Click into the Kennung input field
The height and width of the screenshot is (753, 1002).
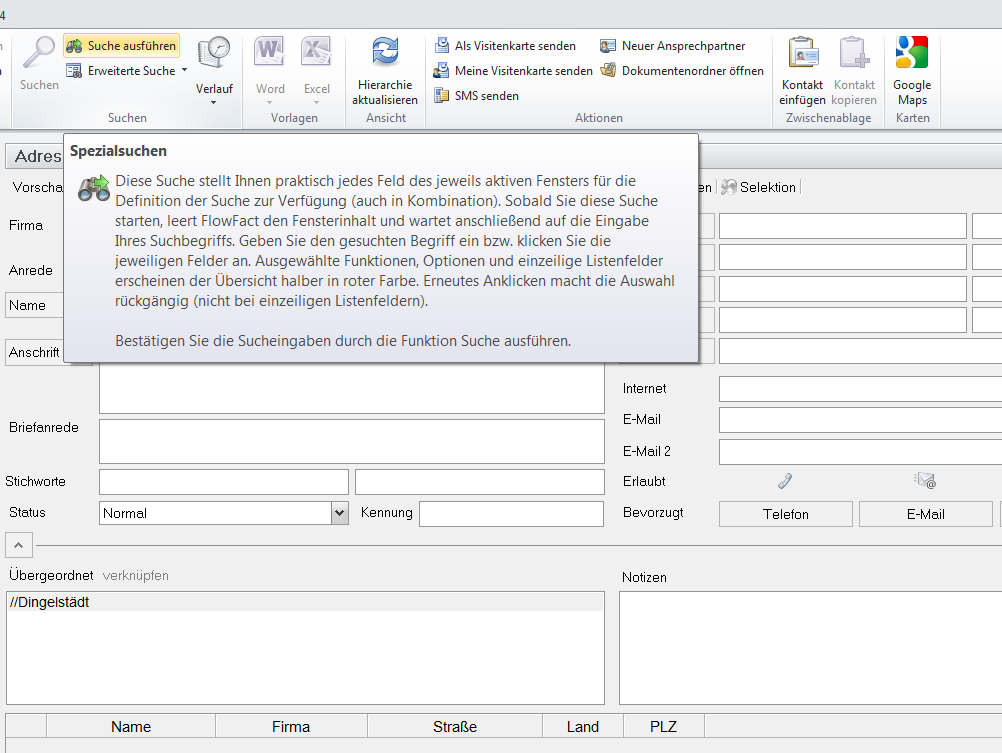pyautogui.click(x=510, y=513)
